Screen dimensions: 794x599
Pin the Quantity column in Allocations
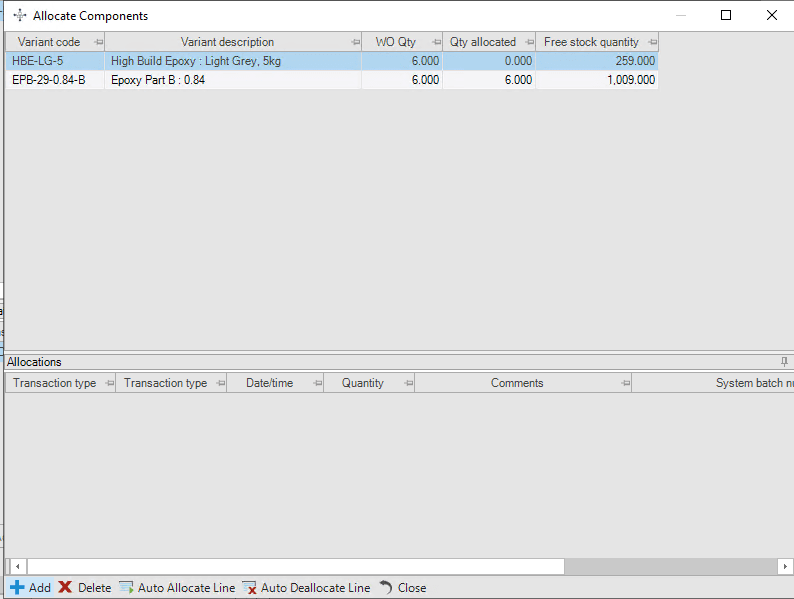[409, 383]
